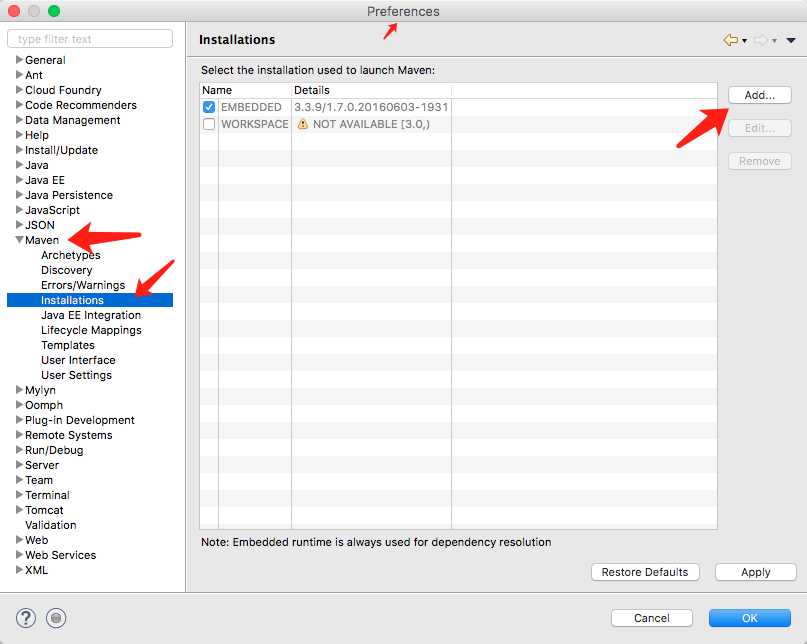Sort by the Details column header
The width and height of the screenshot is (807, 644).
(371, 90)
